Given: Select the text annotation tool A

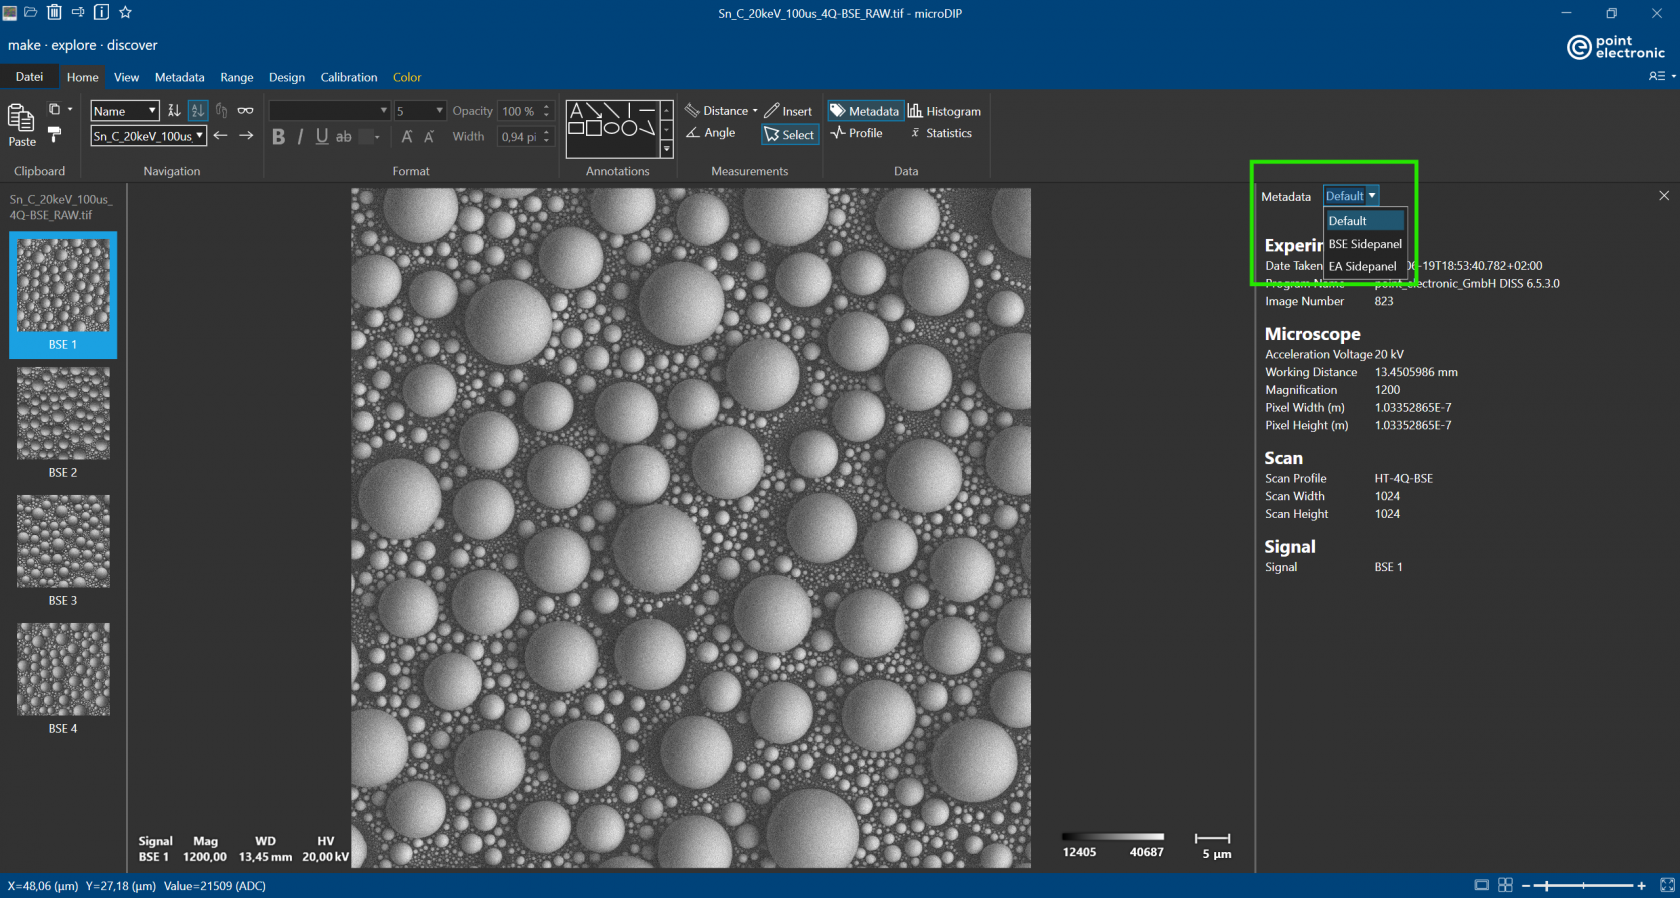Looking at the screenshot, I should 576,111.
